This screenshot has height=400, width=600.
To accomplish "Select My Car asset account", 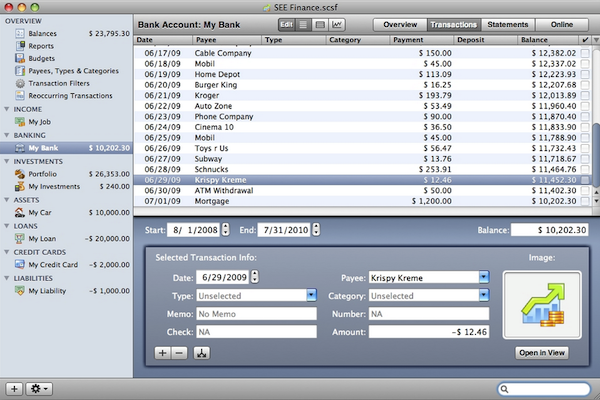I will (x=41, y=212).
